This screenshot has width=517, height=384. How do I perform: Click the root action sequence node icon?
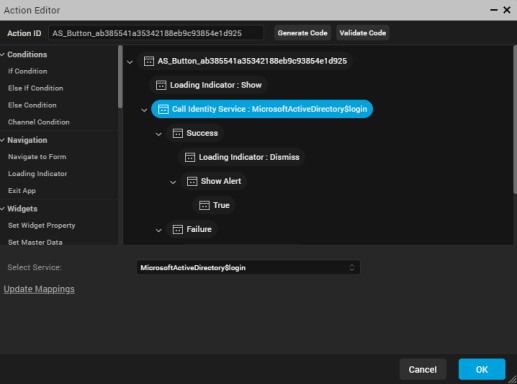click(149, 61)
